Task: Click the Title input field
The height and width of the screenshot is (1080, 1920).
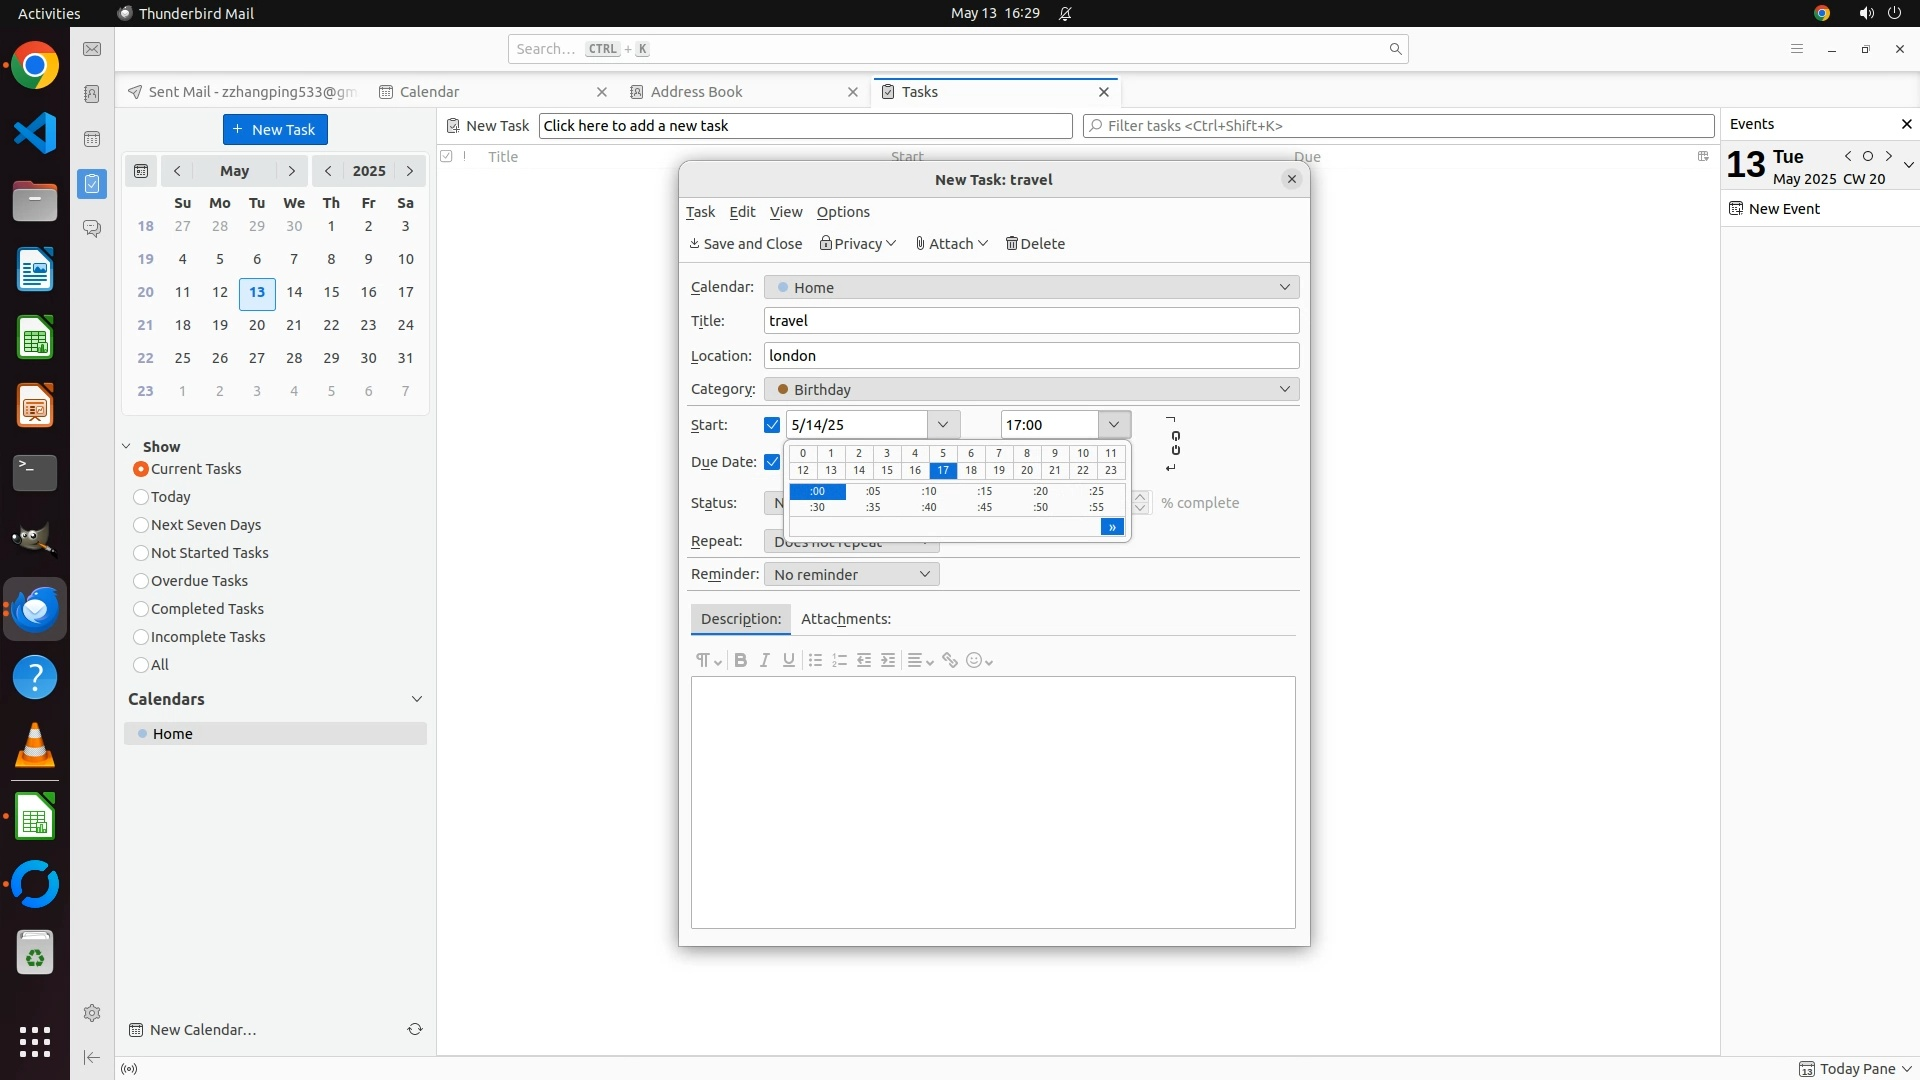Action: [1031, 321]
